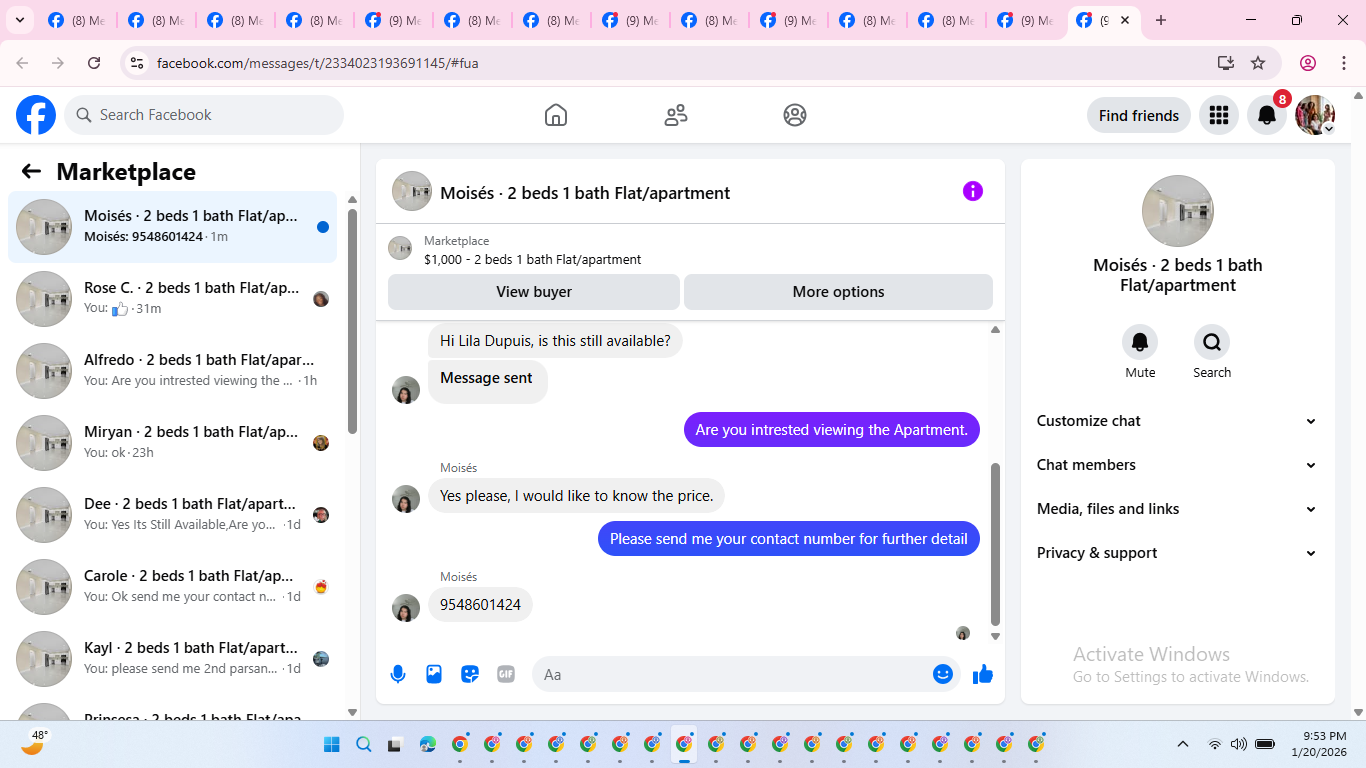Click the install app icon in address bar
This screenshot has width=1366, height=768.
click(1226, 63)
